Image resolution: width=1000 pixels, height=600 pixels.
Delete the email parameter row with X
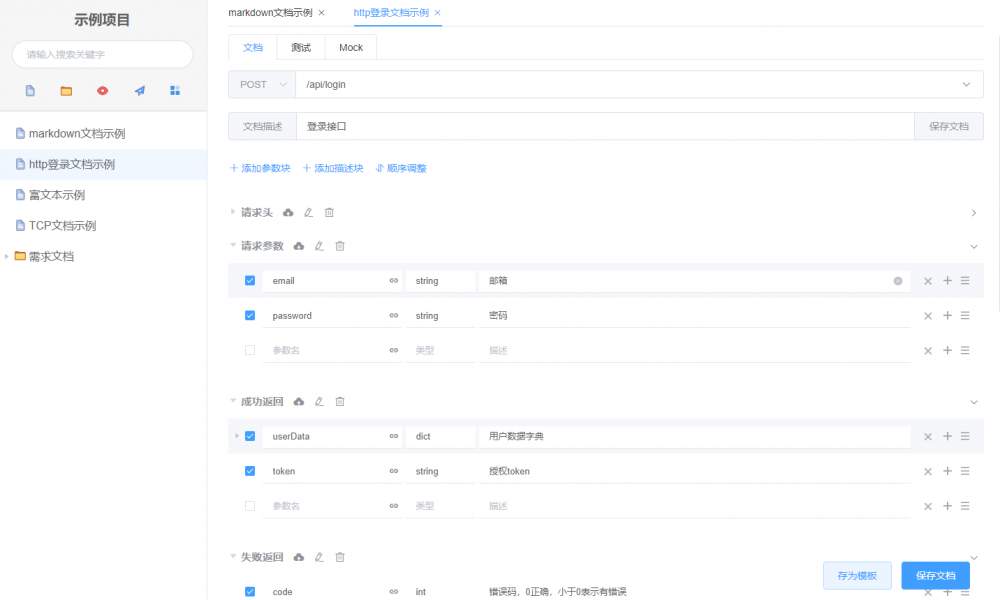927,281
